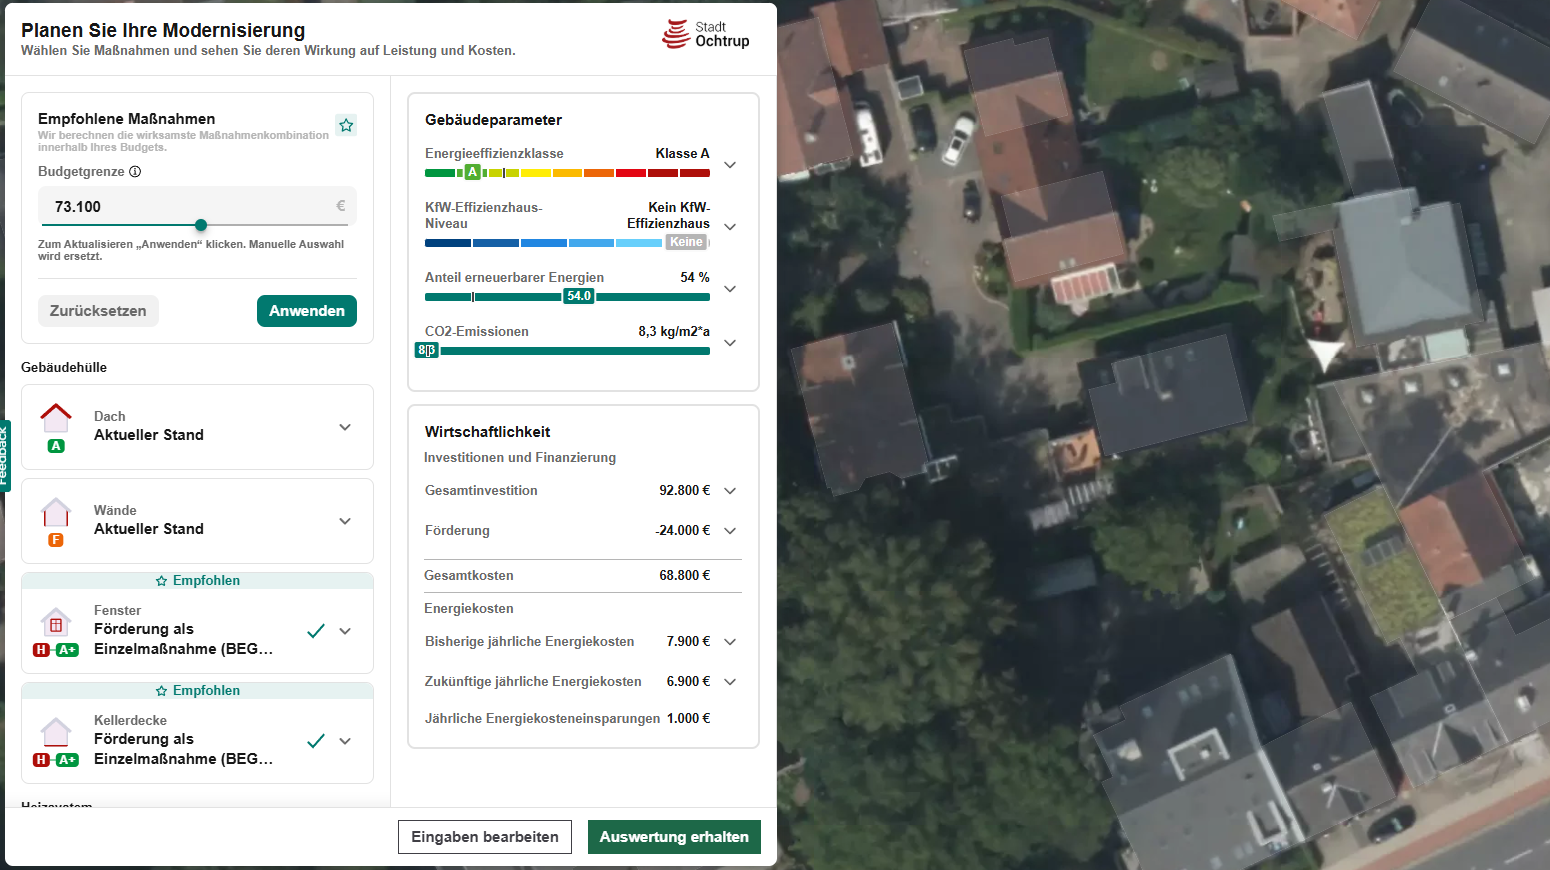Click the white location arrow on the map
This screenshot has height=870, width=1550.
point(1326,354)
